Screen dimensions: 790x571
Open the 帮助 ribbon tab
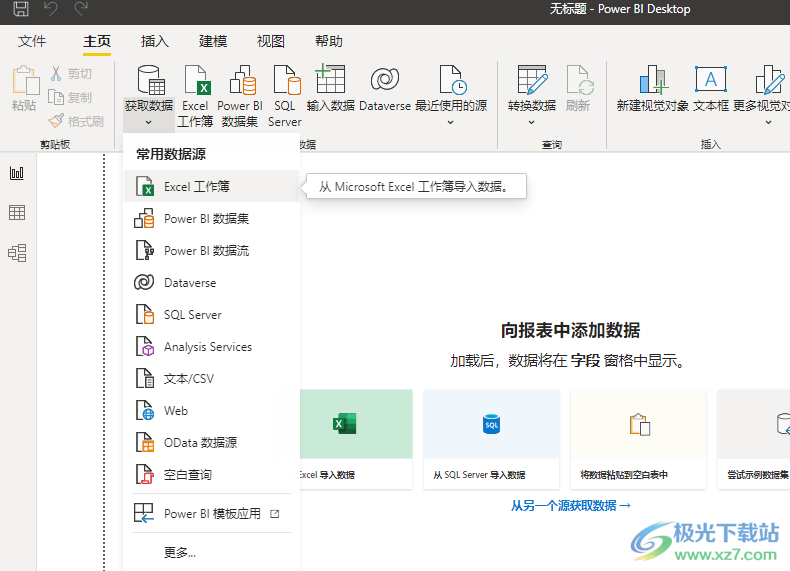pyautogui.click(x=328, y=41)
